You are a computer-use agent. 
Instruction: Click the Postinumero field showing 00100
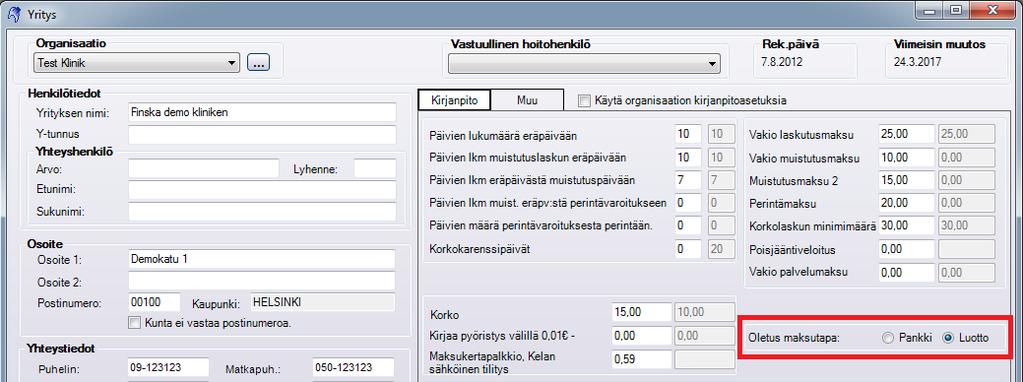click(x=154, y=302)
